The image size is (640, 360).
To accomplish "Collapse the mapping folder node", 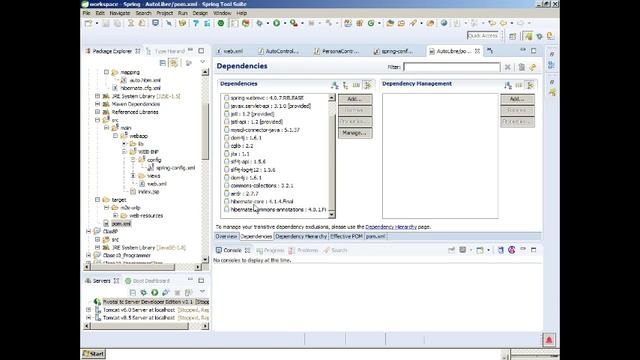I will [x=107, y=72].
